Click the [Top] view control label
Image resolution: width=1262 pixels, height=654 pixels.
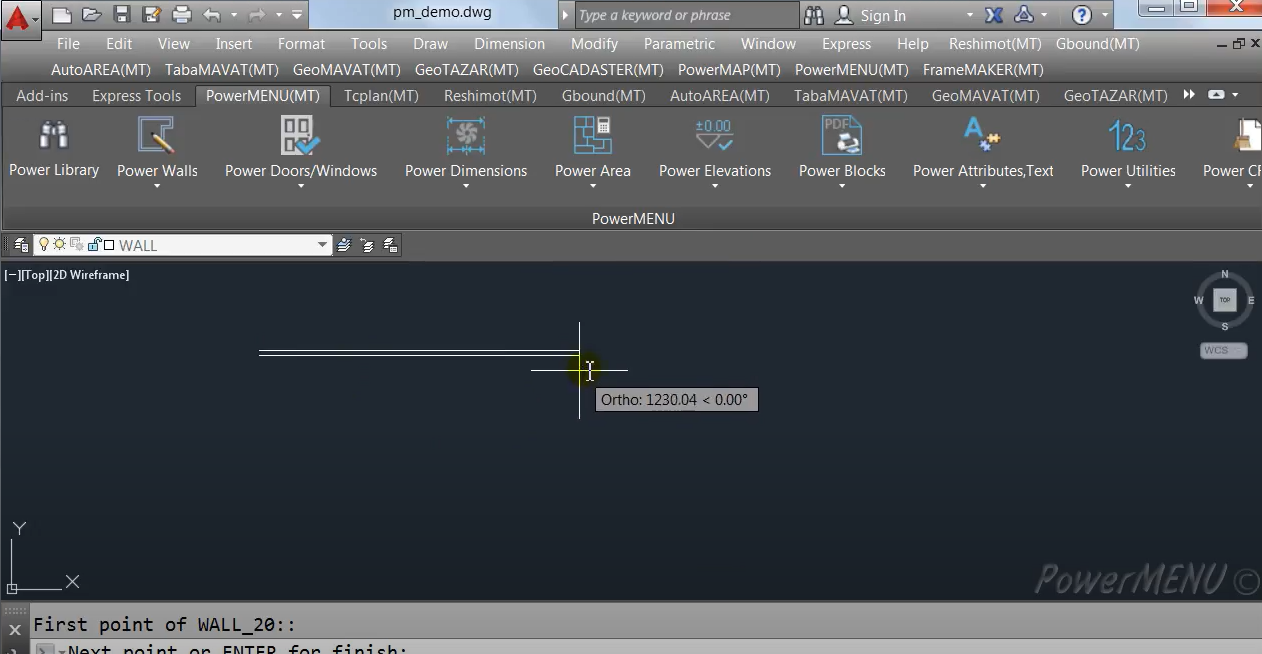[x=35, y=275]
